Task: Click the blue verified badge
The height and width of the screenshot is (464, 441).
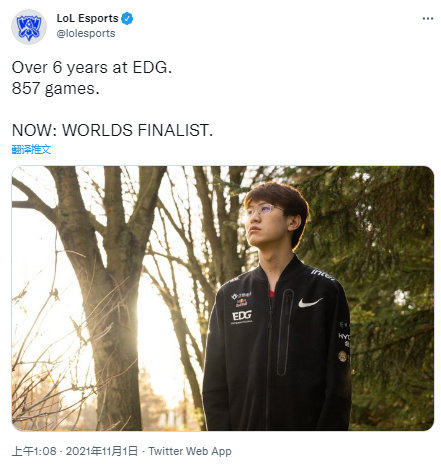Action: coord(127,18)
